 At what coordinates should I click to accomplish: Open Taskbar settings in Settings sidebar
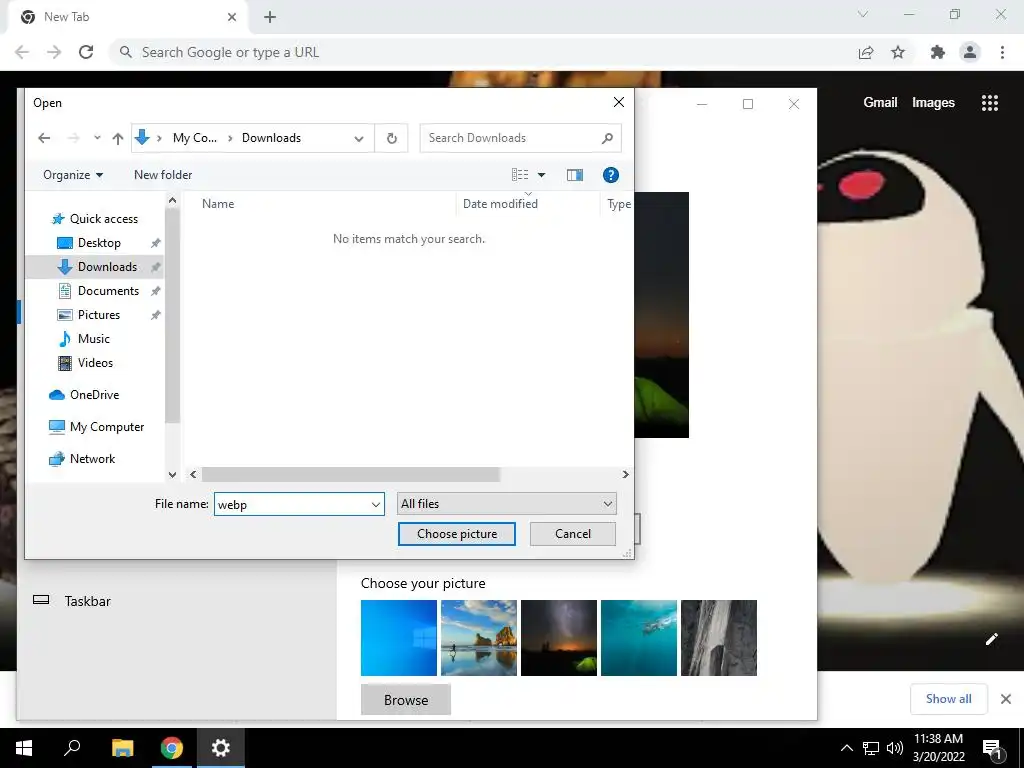[x=88, y=601]
